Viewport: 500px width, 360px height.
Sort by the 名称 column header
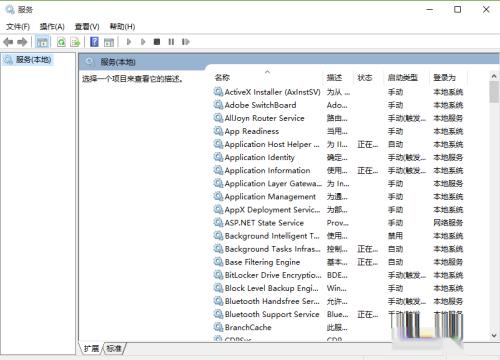click(x=268, y=78)
